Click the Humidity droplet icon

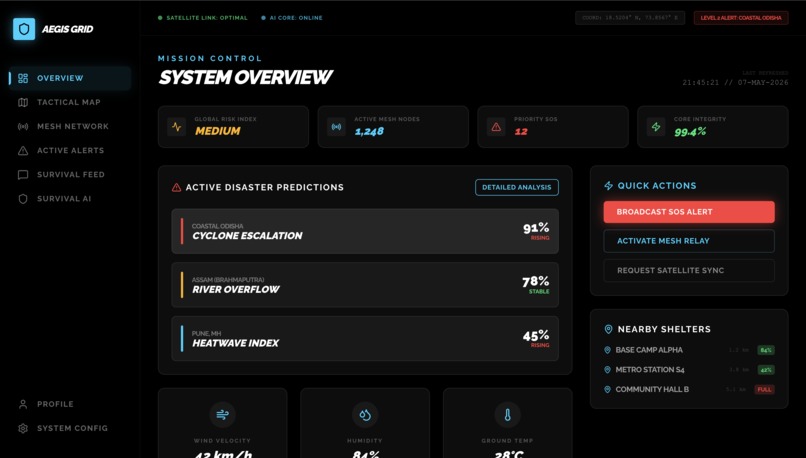pos(365,414)
